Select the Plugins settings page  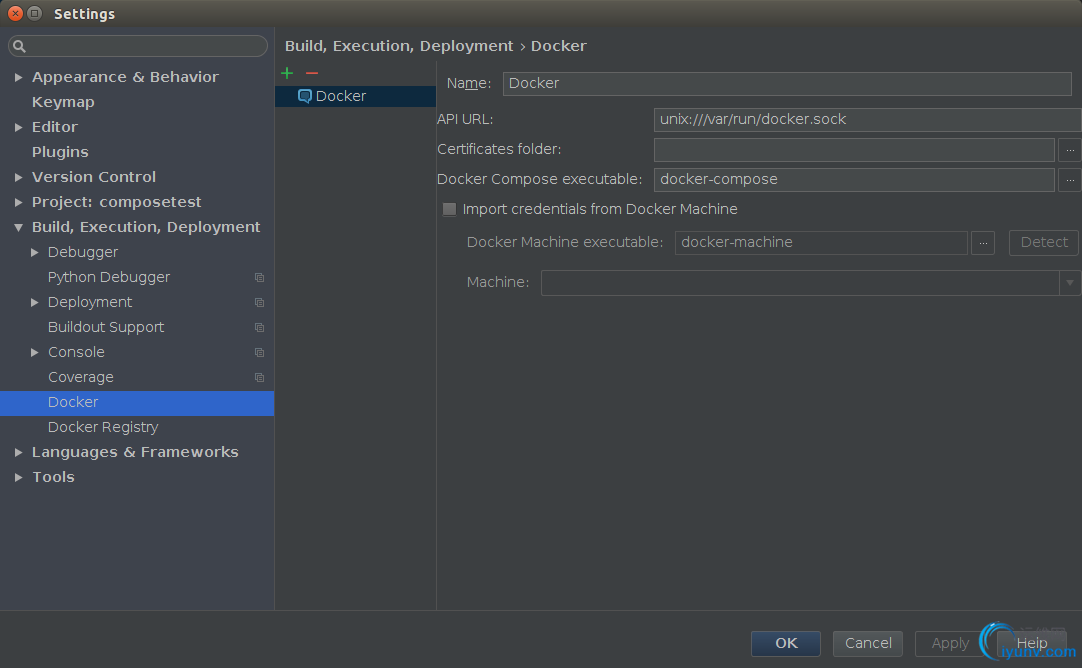click(60, 152)
